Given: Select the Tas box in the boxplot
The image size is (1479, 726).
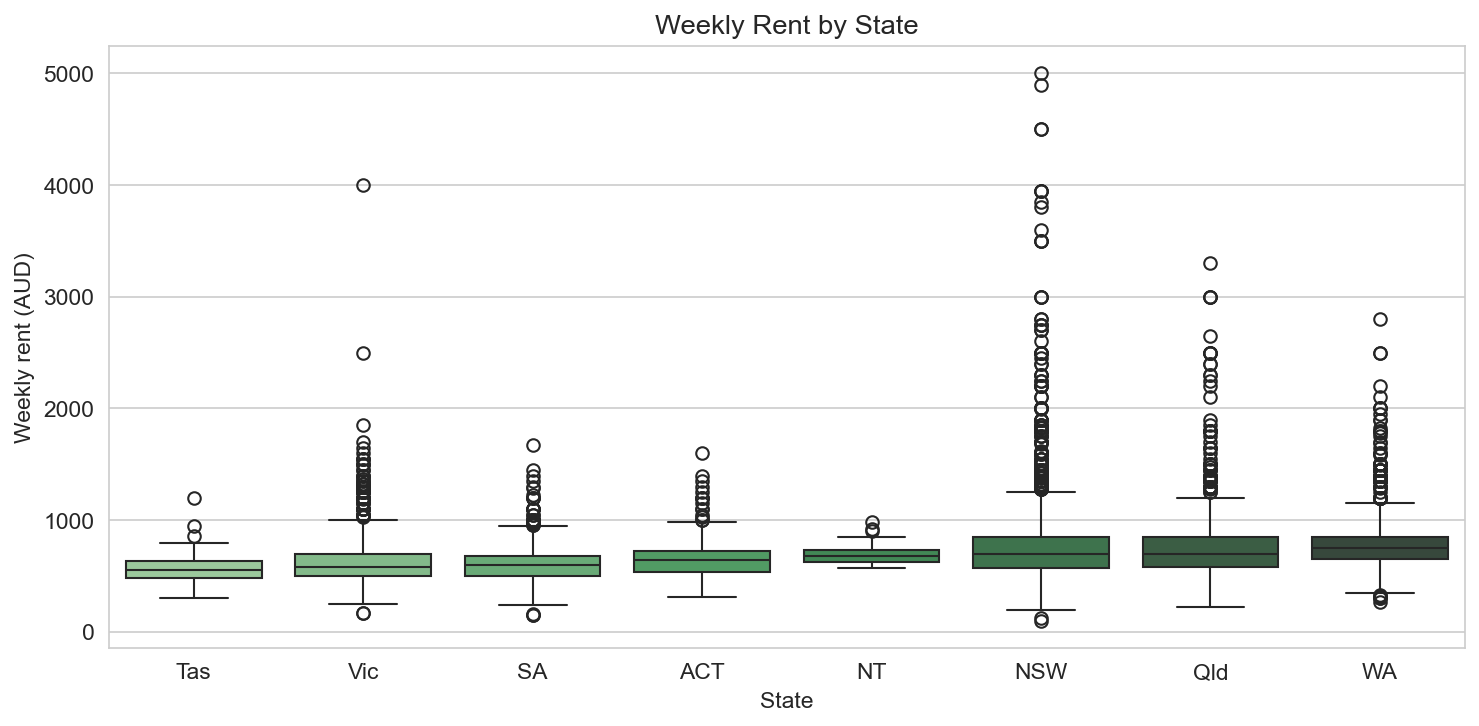Looking at the screenshot, I should (x=194, y=569).
